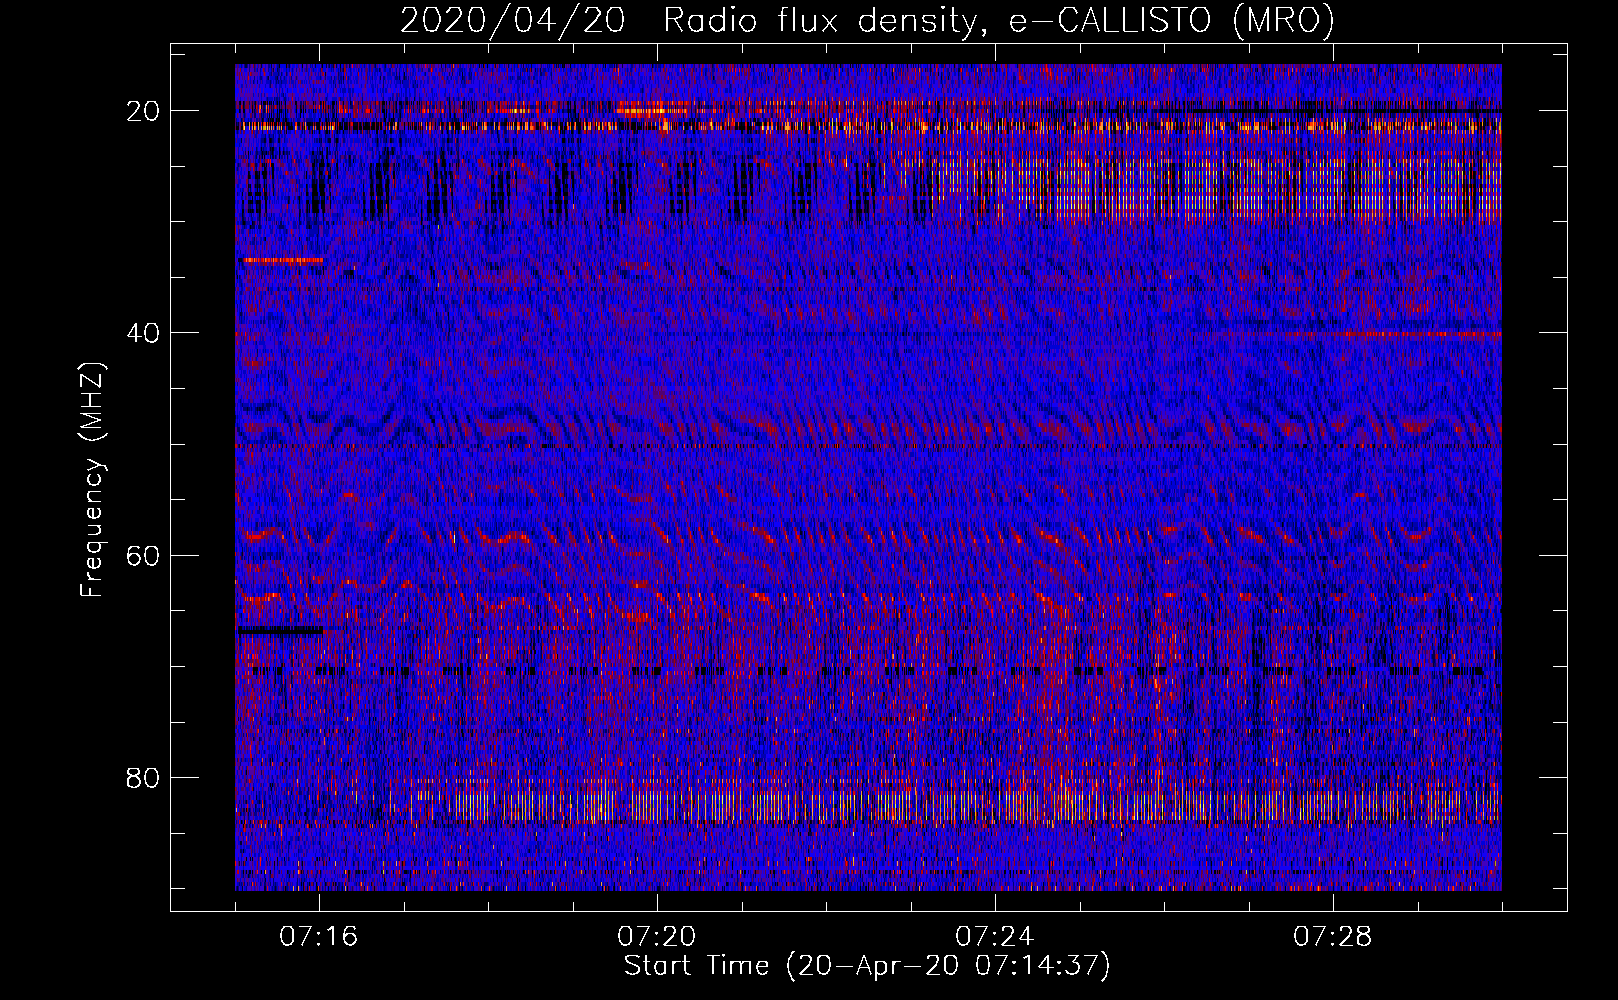Click the 80 MHz frequency tick label
The image size is (1618, 1000).
143,778
